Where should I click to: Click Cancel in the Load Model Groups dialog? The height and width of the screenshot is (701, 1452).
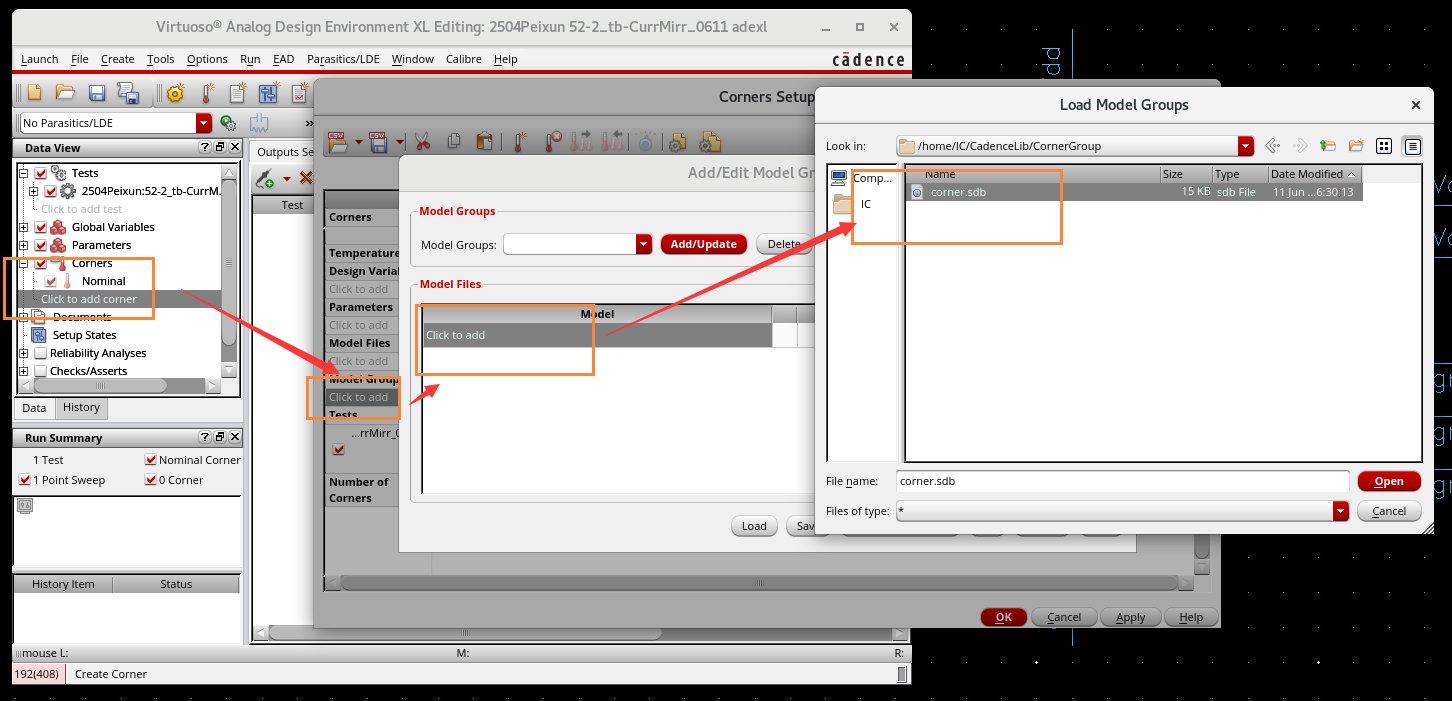(1388, 511)
